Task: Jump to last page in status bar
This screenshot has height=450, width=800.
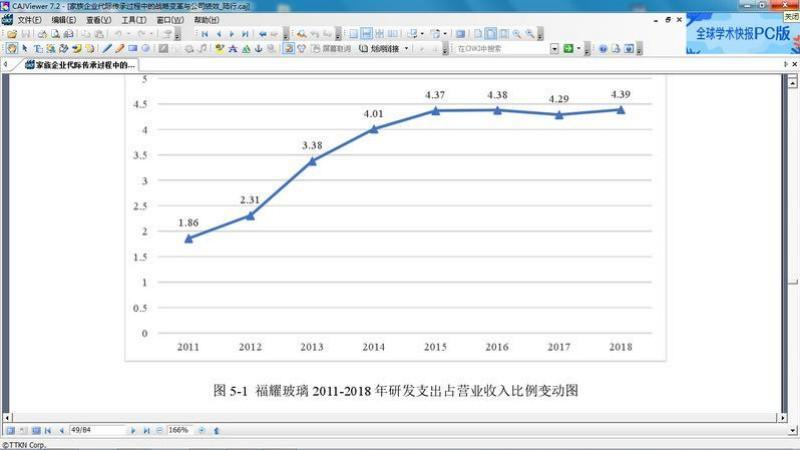Action: (146, 430)
